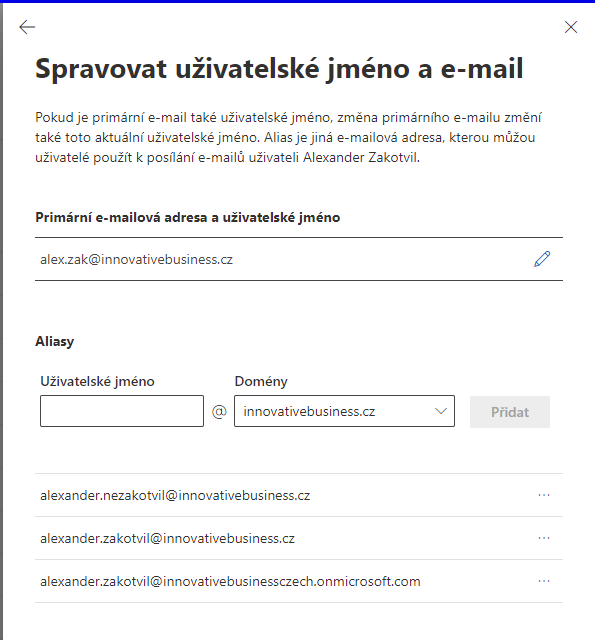This screenshot has height=640, width=595.
Task: Click the Domény field label
Action: tap(261, 382)
